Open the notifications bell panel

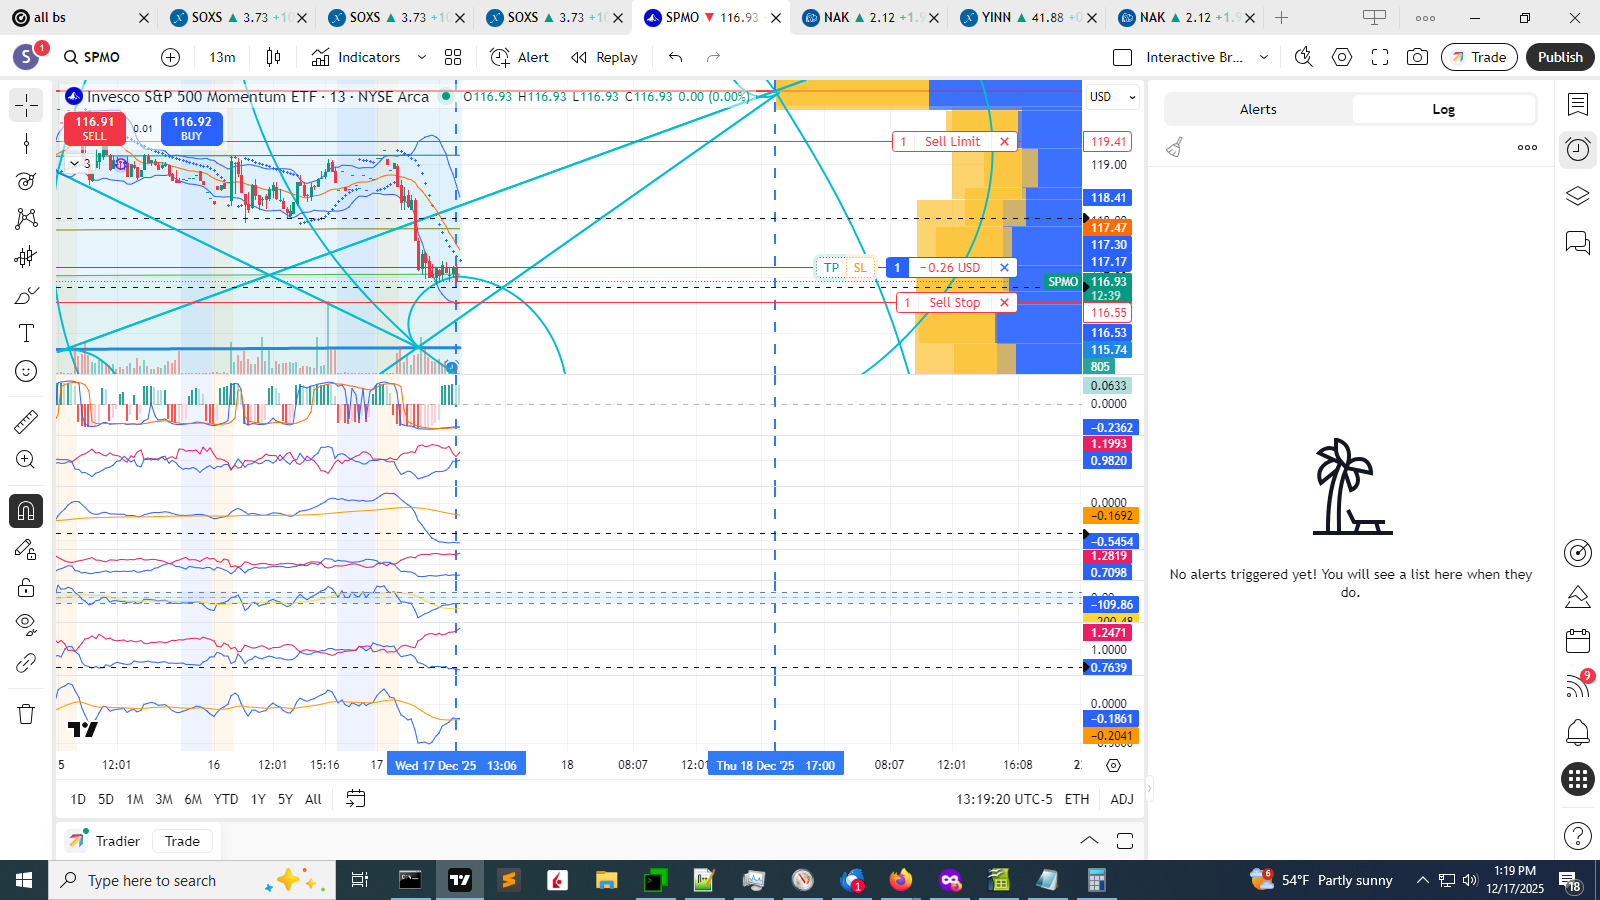point(1578,733)
